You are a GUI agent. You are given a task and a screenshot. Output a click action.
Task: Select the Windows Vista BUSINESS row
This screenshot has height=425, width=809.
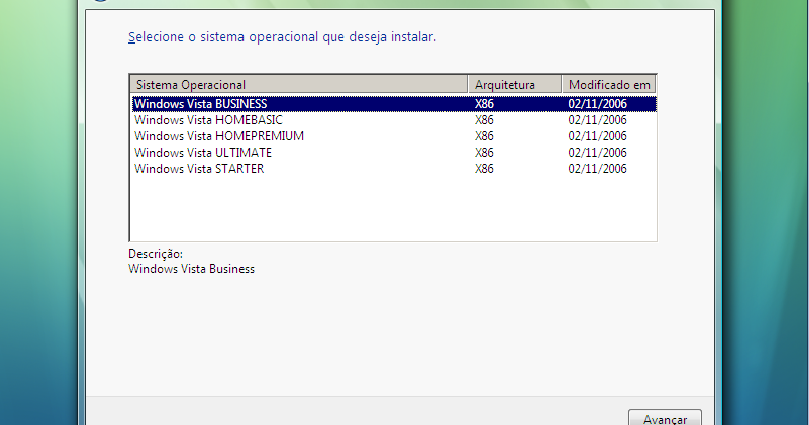[x=394, y=104]
